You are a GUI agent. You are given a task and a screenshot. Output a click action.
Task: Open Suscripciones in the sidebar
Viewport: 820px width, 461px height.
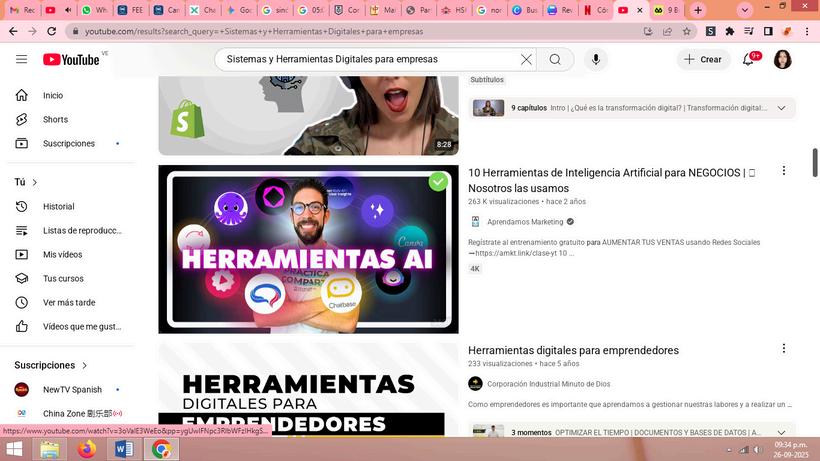point(68,143)
